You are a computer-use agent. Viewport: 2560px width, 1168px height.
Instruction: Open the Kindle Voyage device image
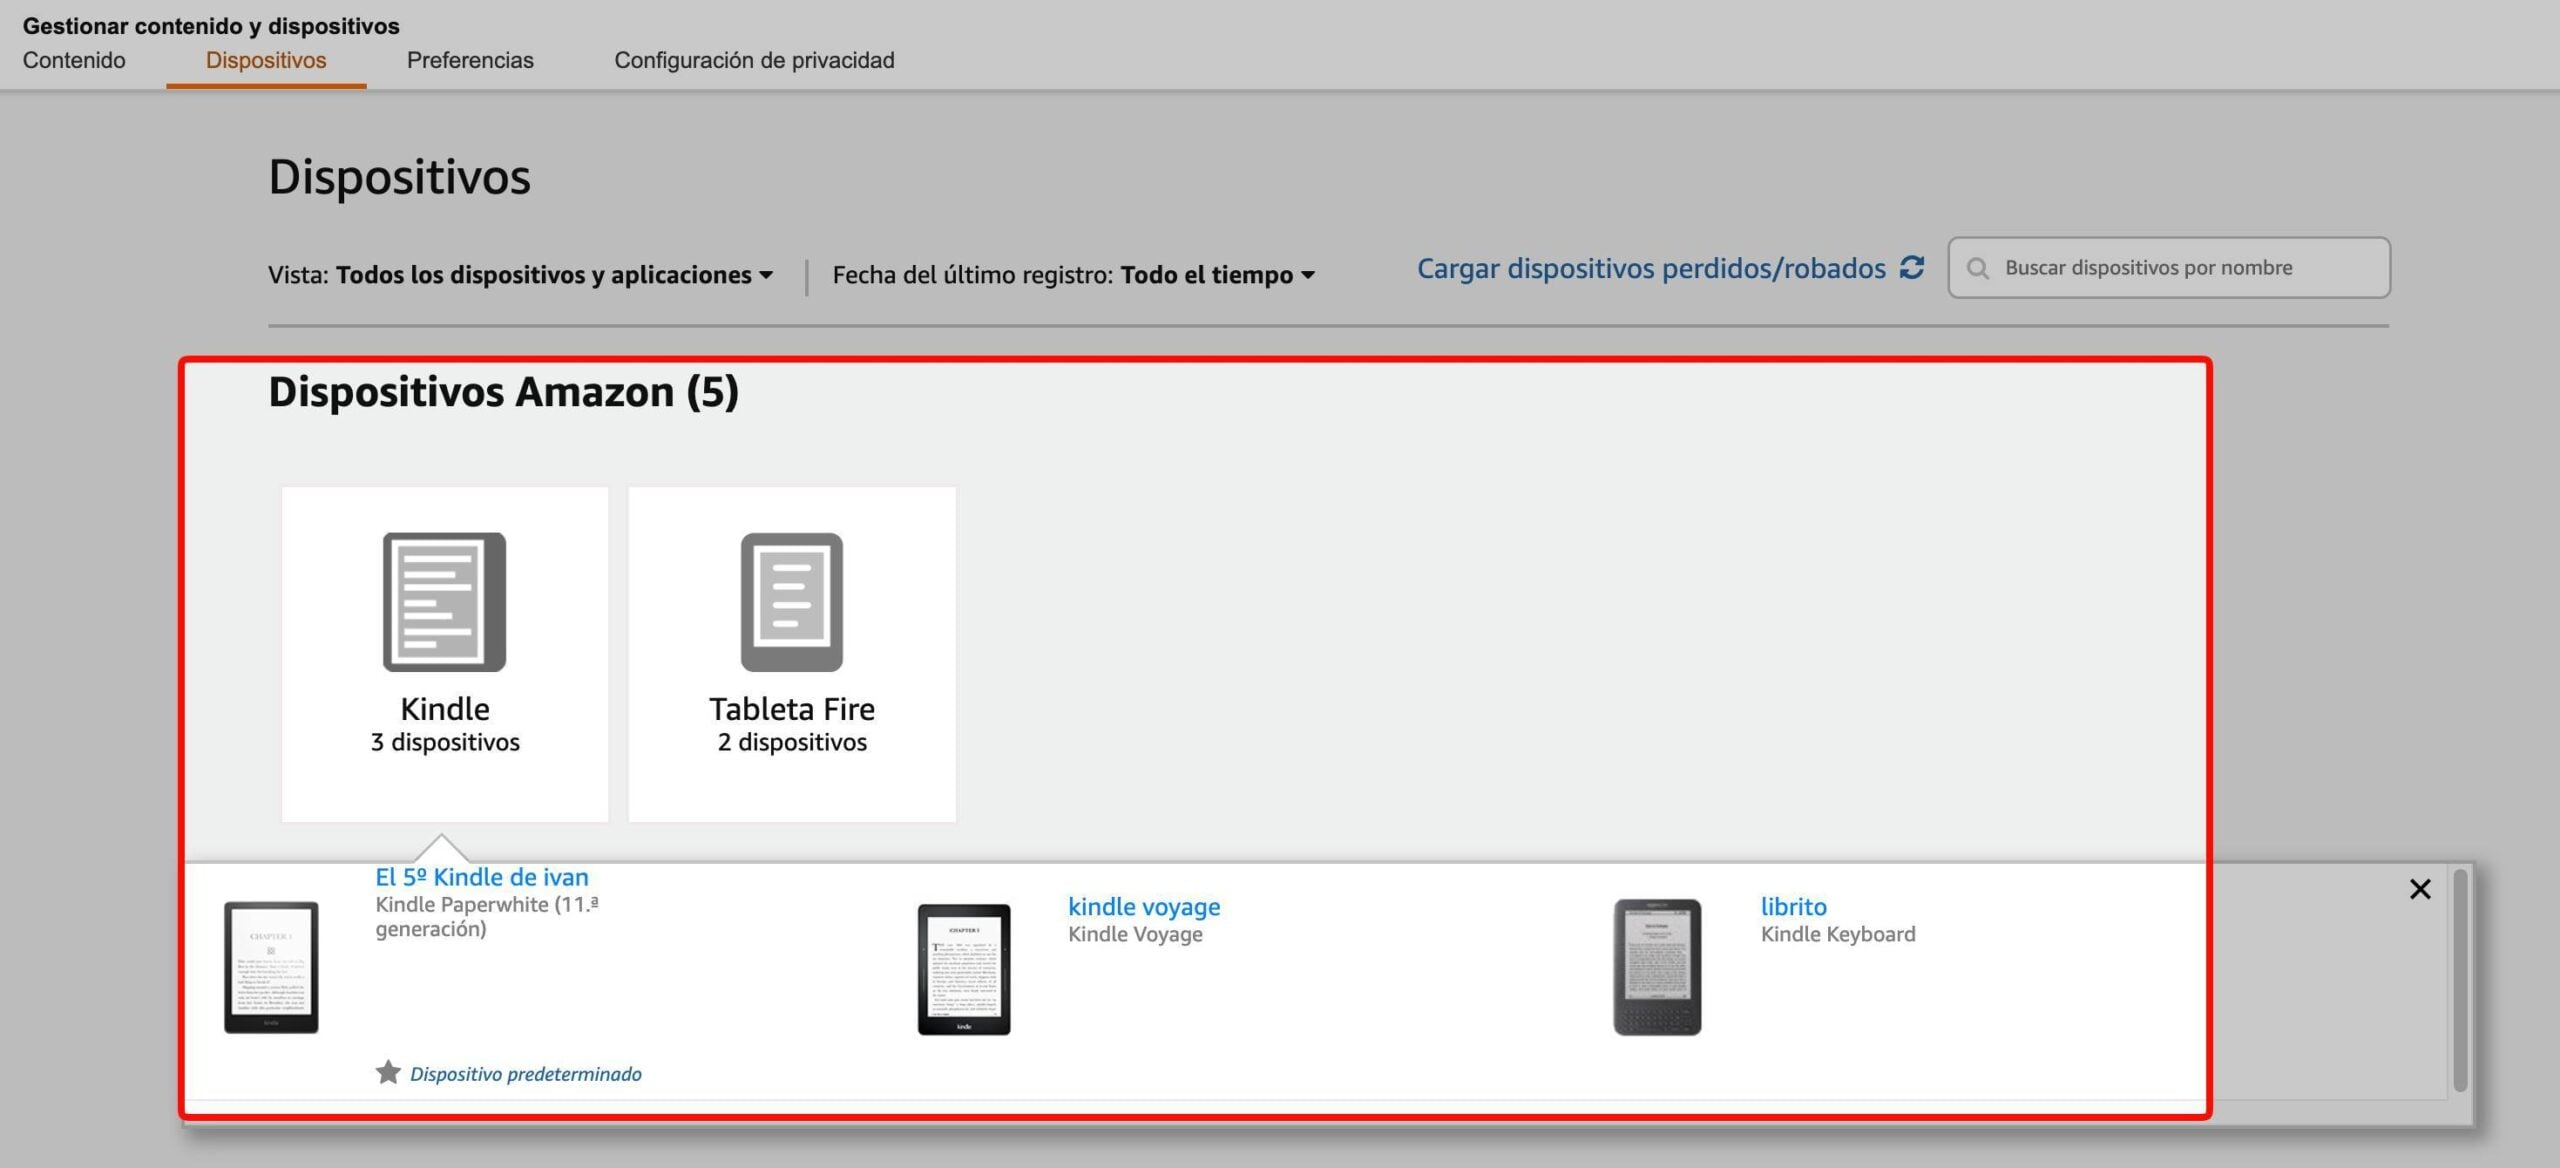[x=964, y=968]
